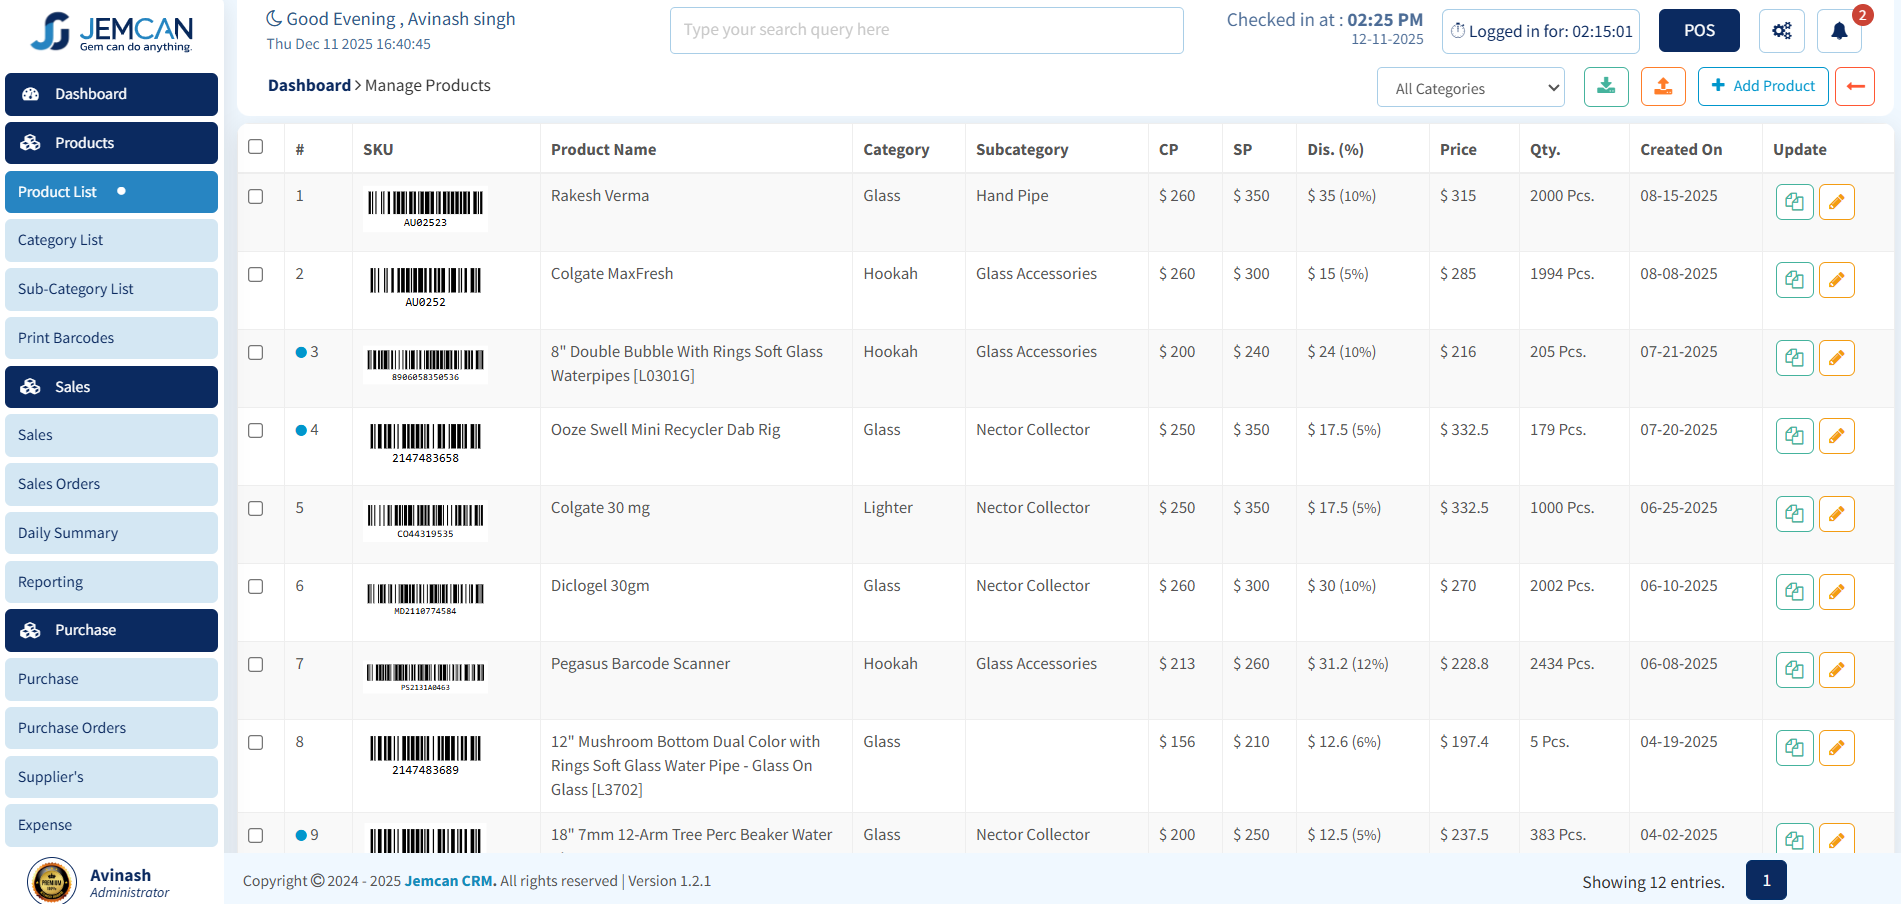
Task: Click the Add Product button
Action: (1762, 86)
